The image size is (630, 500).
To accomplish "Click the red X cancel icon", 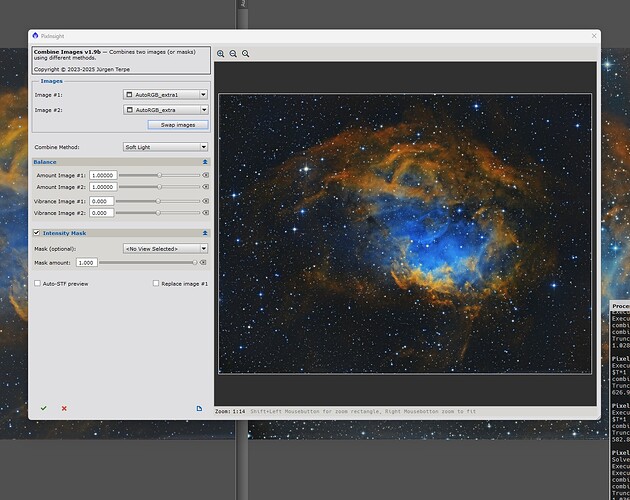I will tap(64, 408).
